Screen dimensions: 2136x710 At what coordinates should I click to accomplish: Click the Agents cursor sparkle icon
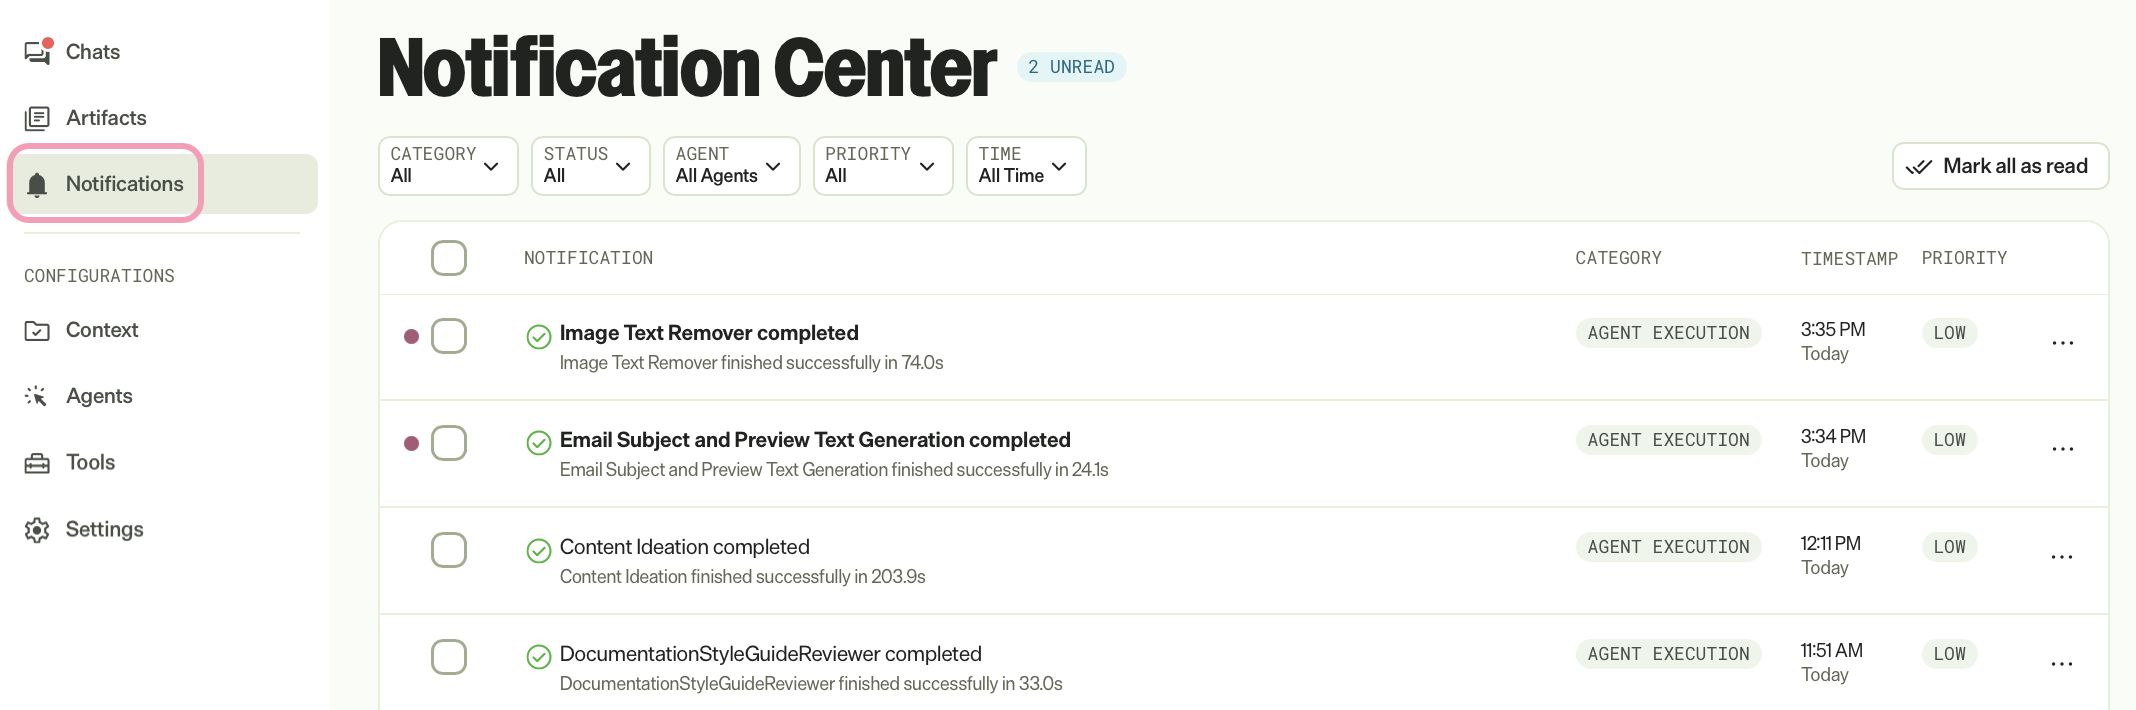36,396
